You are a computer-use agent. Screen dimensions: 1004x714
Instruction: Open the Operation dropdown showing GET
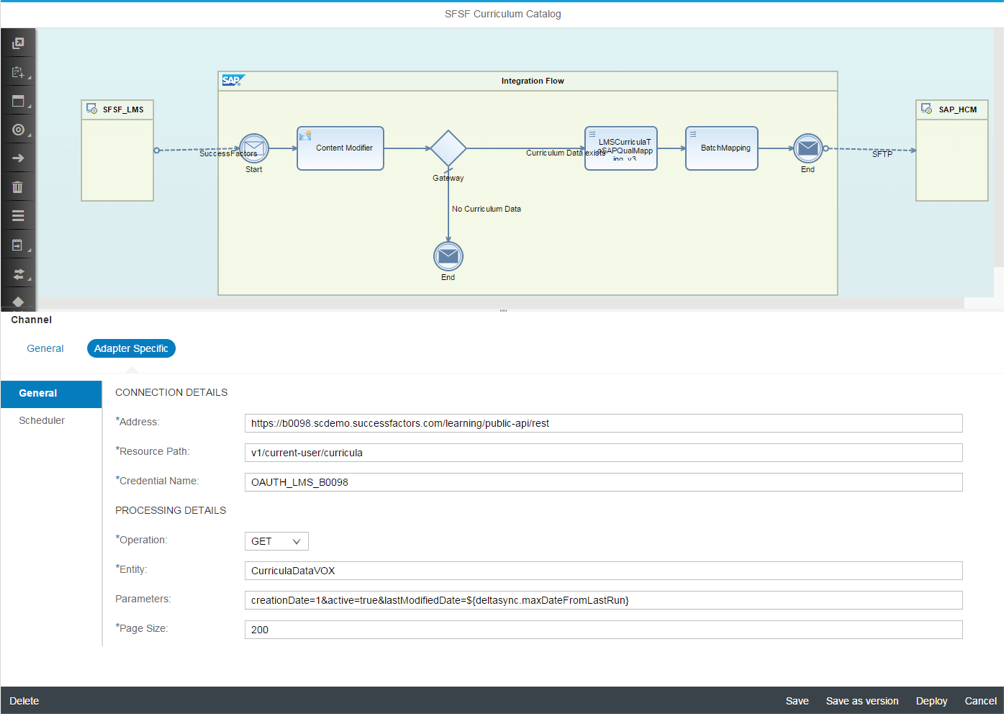point(276,540)
